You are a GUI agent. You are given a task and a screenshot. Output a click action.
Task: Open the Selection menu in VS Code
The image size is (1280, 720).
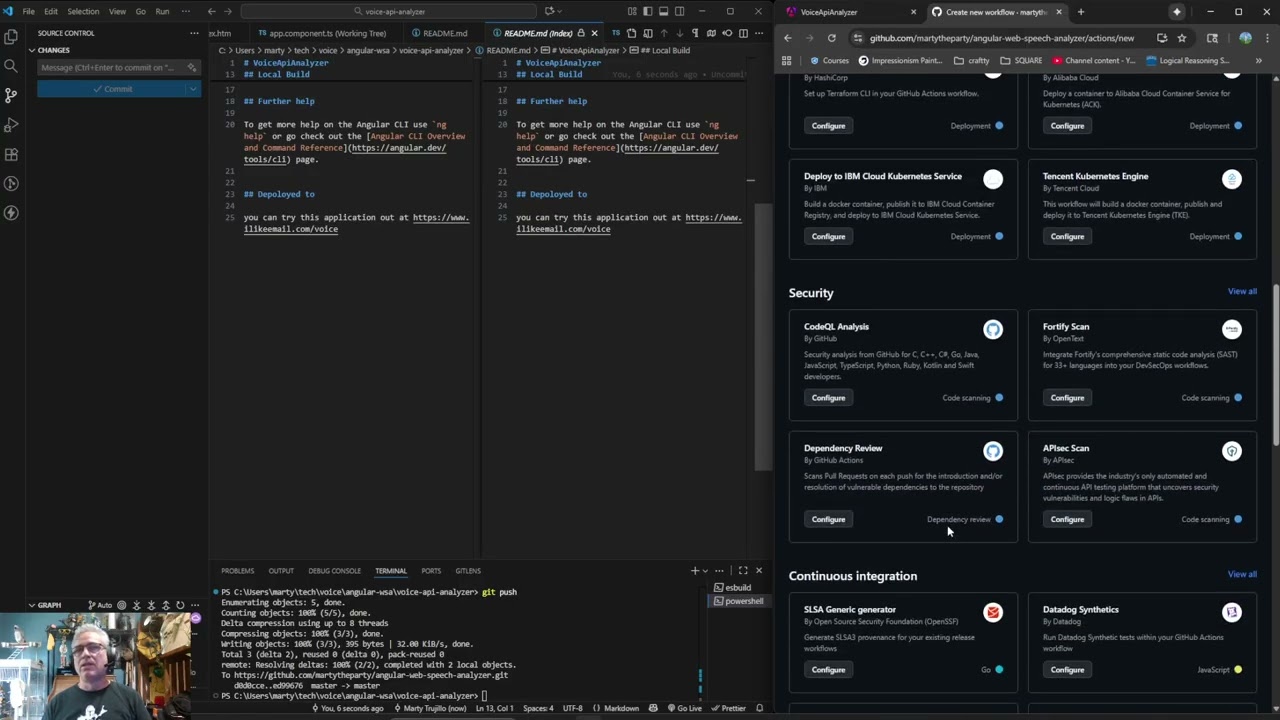(83, 11)
